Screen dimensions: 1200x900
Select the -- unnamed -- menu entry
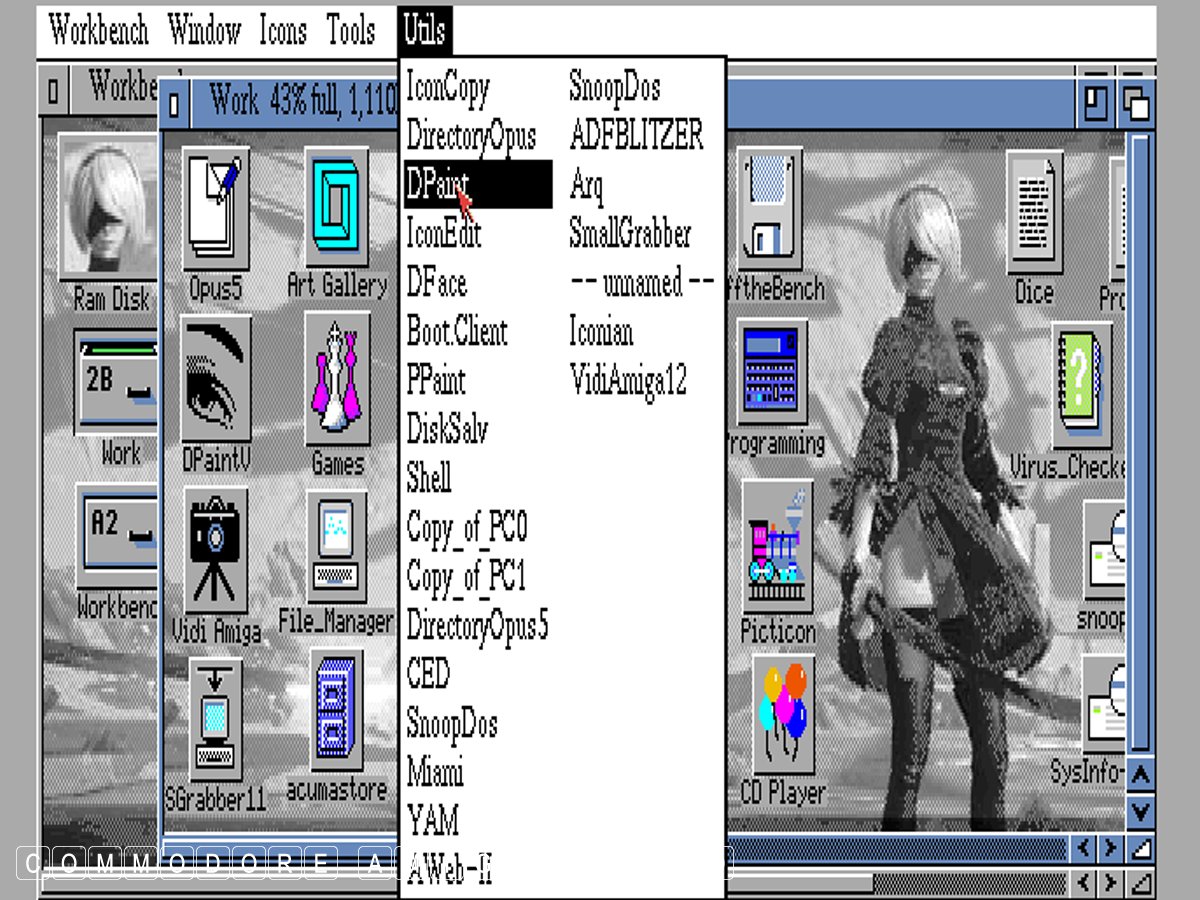(x=641, y=282)
